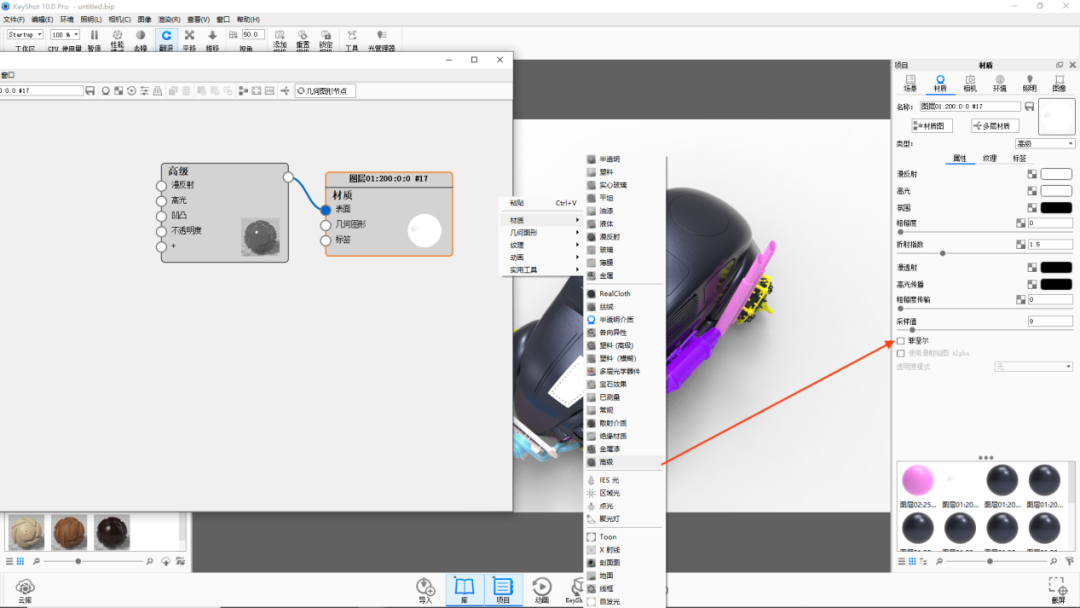
Task: Expand the 材质 submenu in context menu
Action: [x=543, y=220]
